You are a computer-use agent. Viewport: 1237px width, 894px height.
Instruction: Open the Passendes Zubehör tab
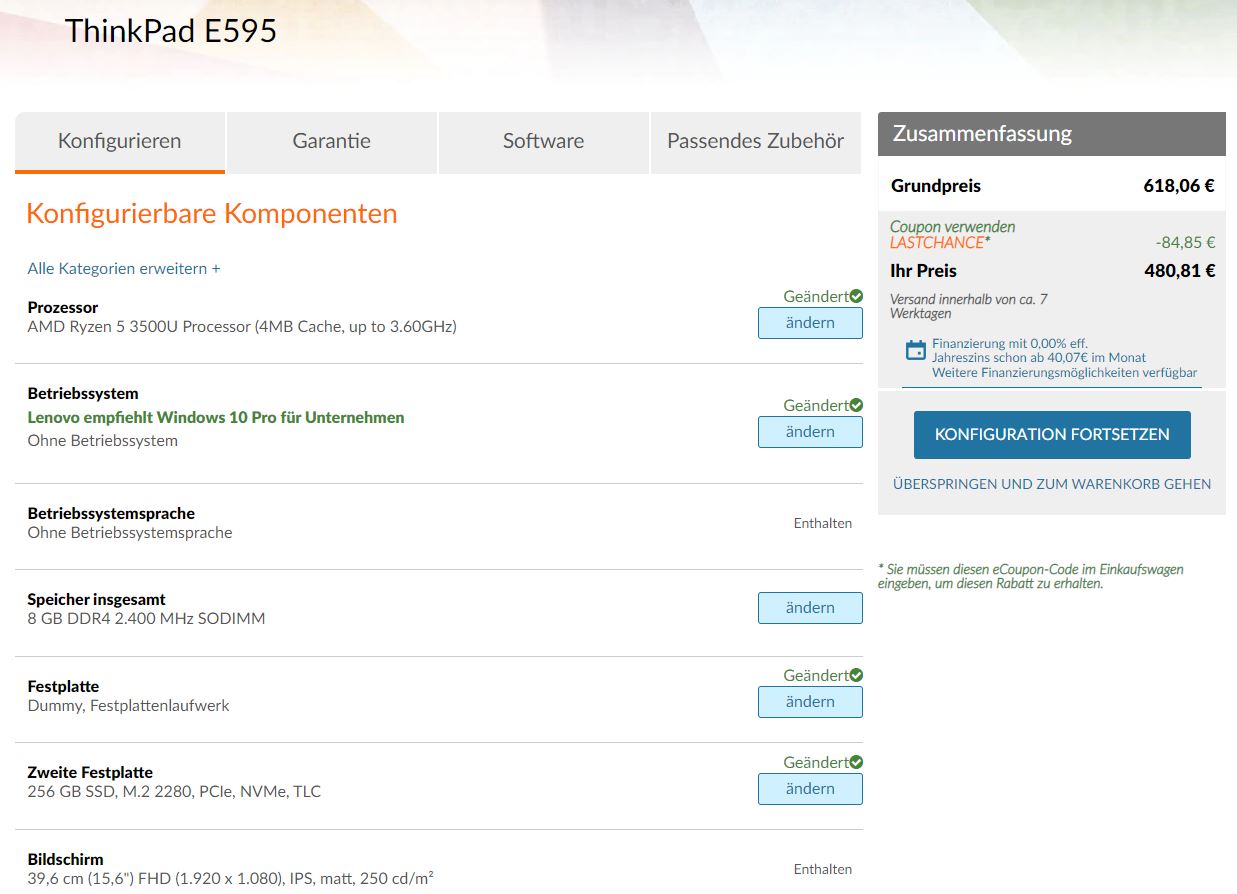click(756, 142)
